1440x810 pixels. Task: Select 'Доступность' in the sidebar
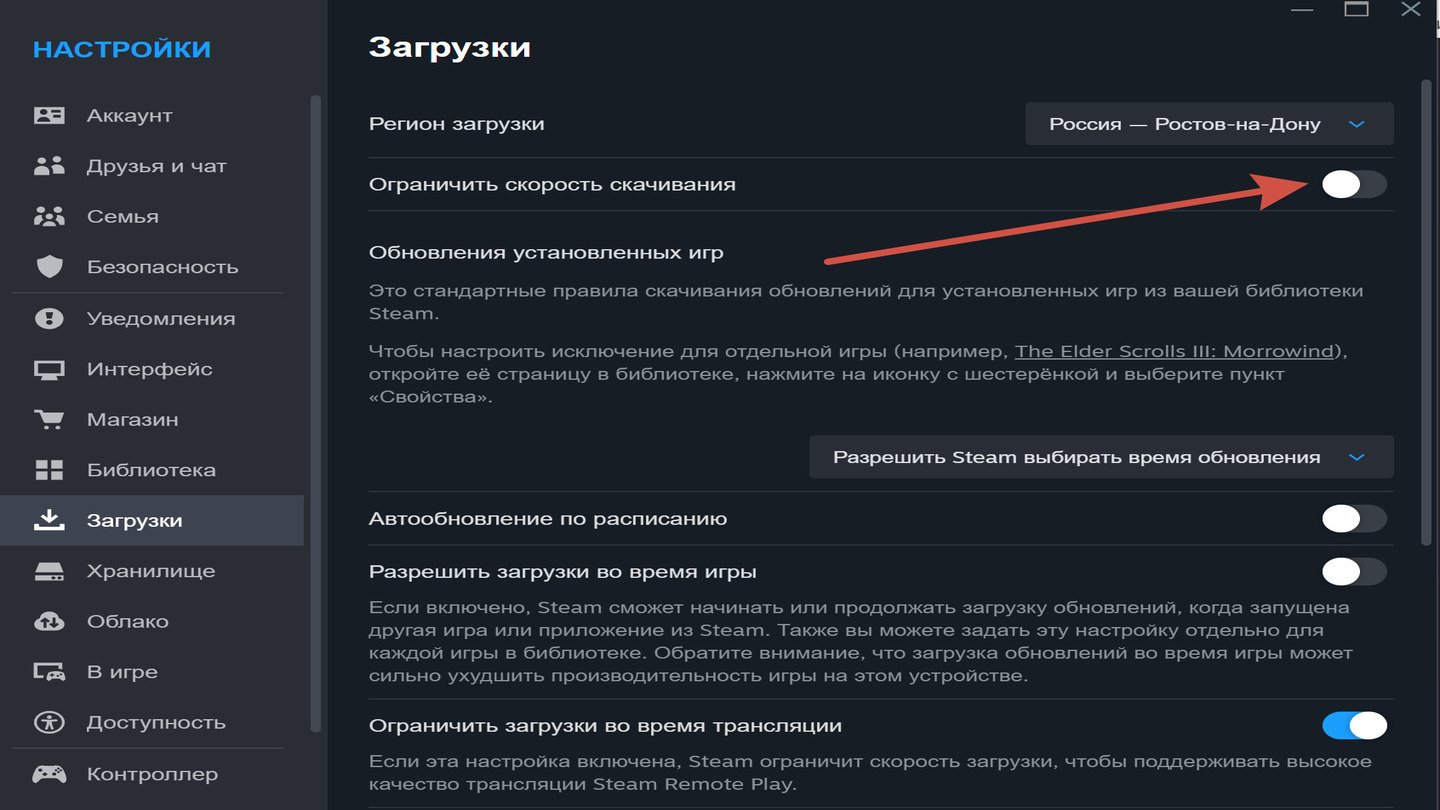(155, 722)
